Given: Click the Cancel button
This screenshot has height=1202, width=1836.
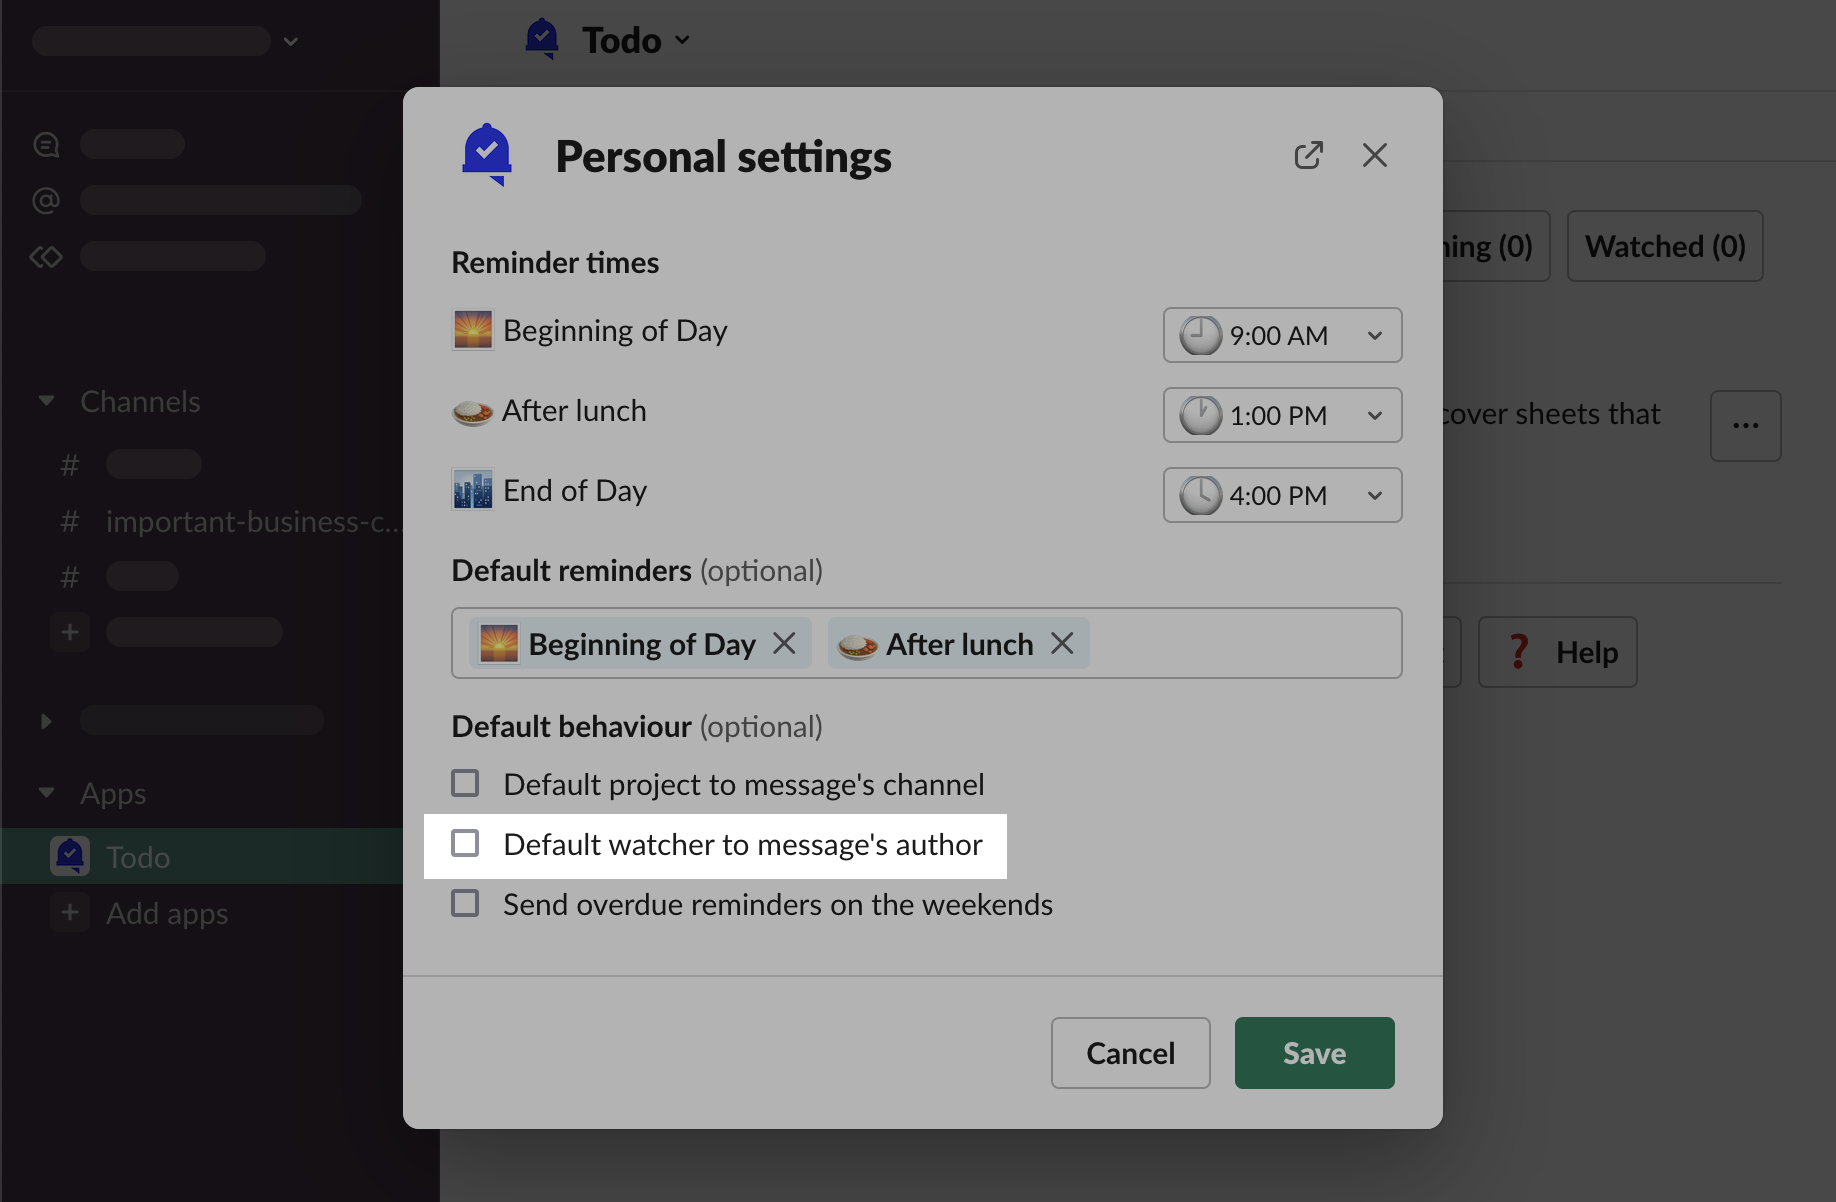Looking at the screenshot, I should (x=1130, y=1053).
